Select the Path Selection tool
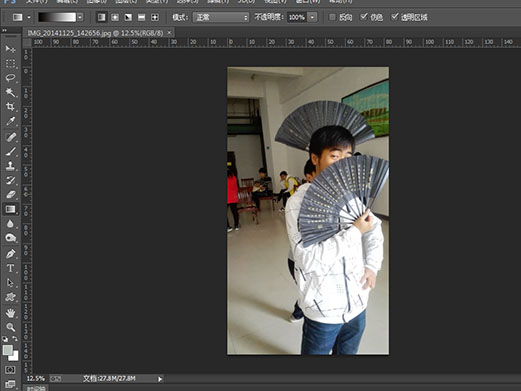 10,283
